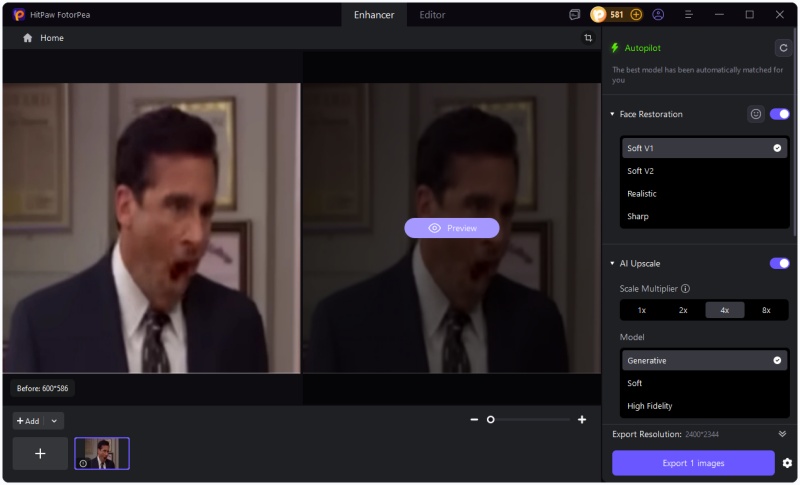800x485 pixels.
Task: Click the zoom in plus icon
Action: pos(582,420)
